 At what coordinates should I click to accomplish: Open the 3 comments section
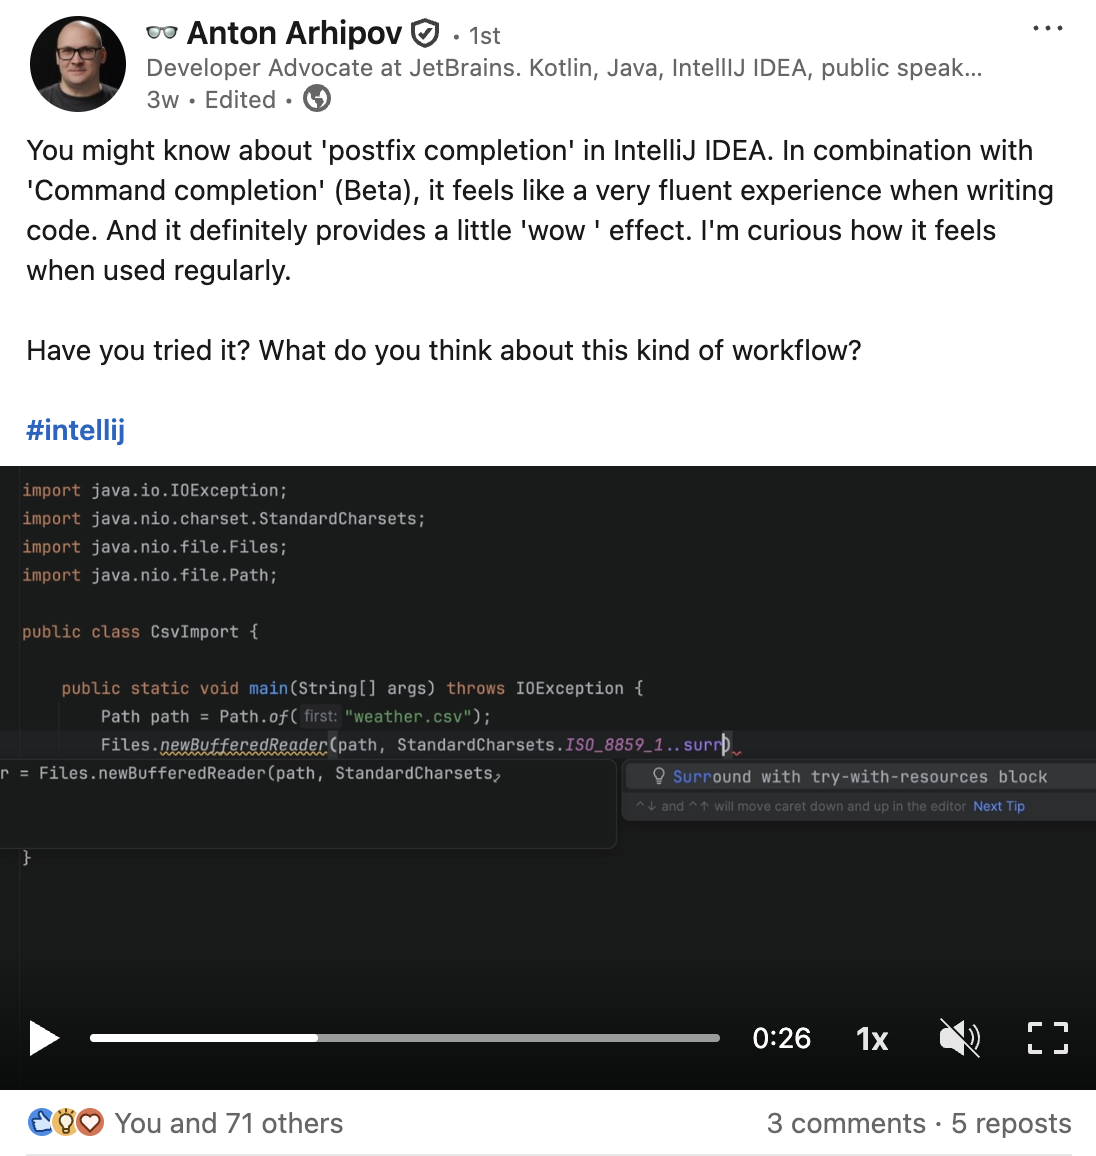click(846, 1123)
